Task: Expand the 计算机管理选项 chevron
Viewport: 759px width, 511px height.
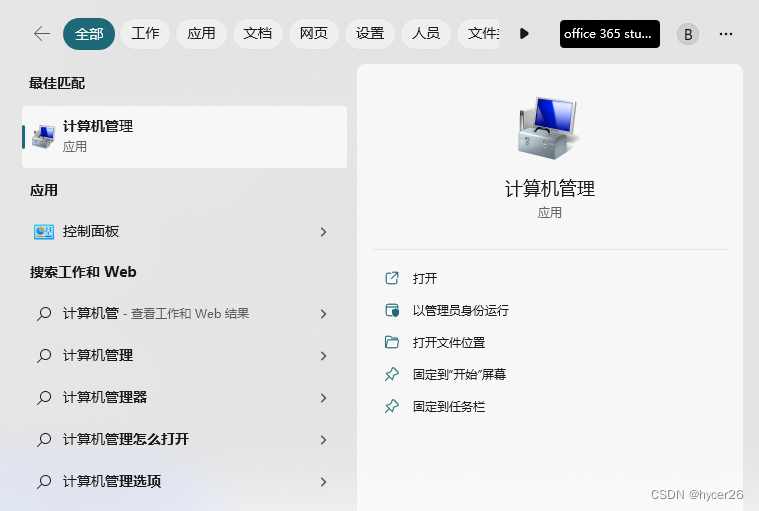Action: pyautogui.click(x=323, y=482)
